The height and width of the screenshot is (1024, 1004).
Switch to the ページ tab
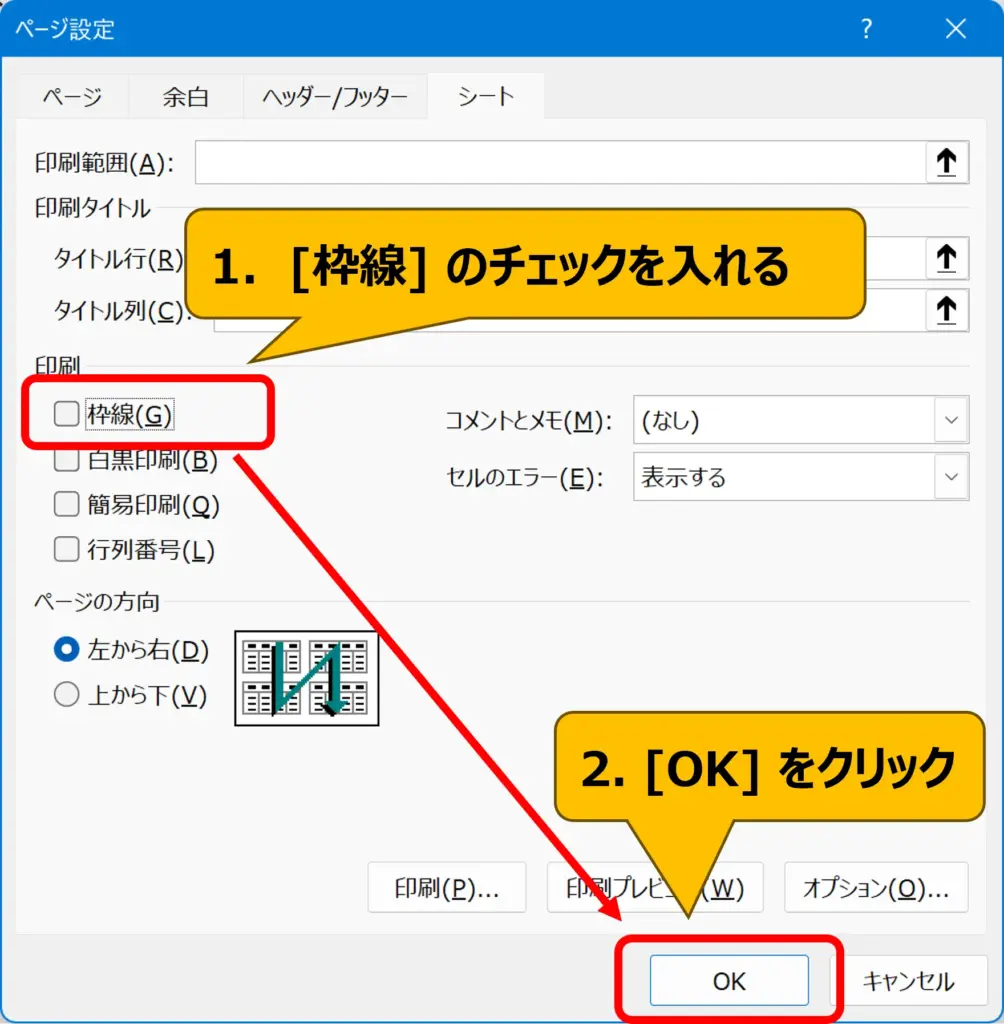click(x=71, y=97)
